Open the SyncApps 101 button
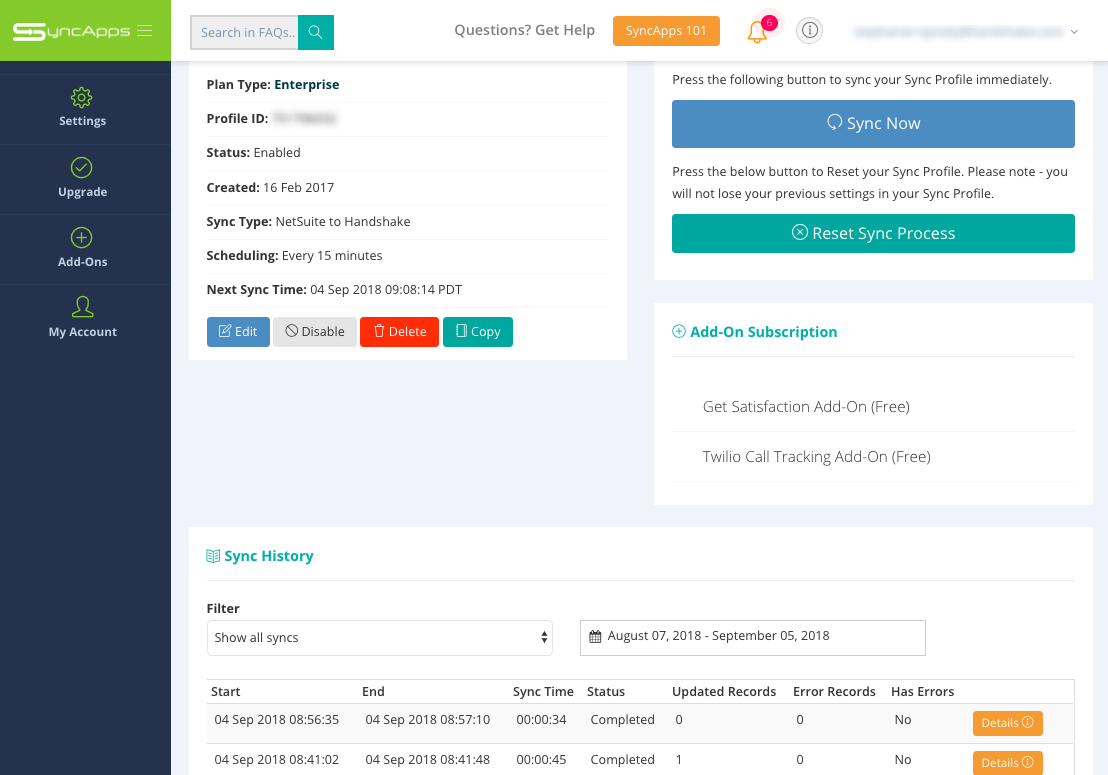The image size is (1108, 775). point(666,31)
